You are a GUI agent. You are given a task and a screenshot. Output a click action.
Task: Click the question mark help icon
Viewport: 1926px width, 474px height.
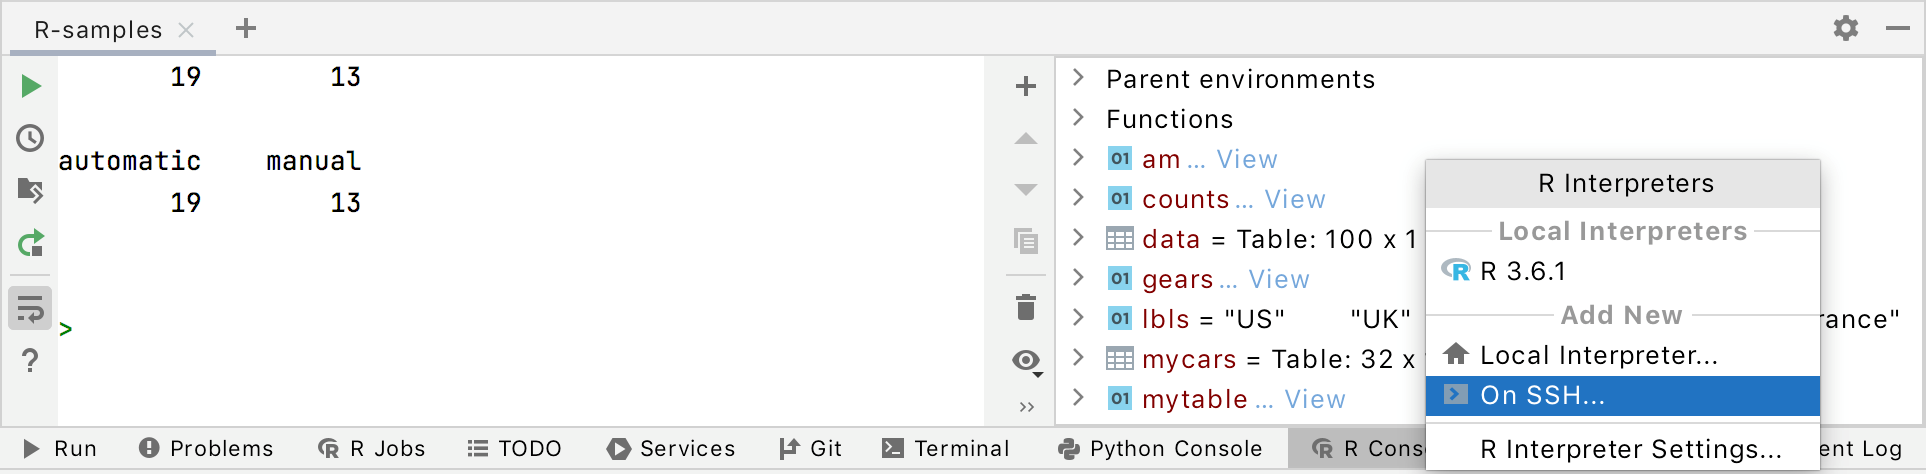[x=31, y=360]
